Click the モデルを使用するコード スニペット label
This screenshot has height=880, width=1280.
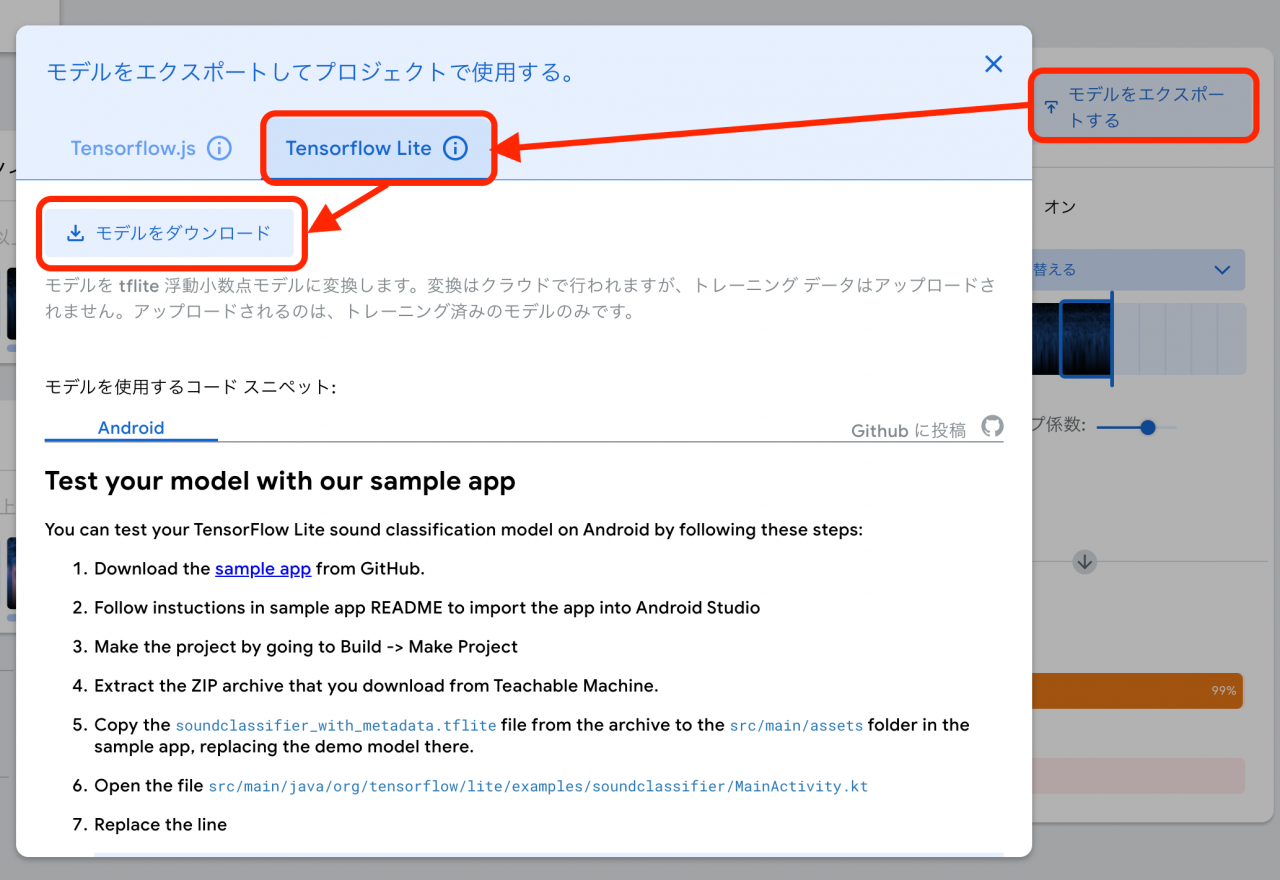190,387
